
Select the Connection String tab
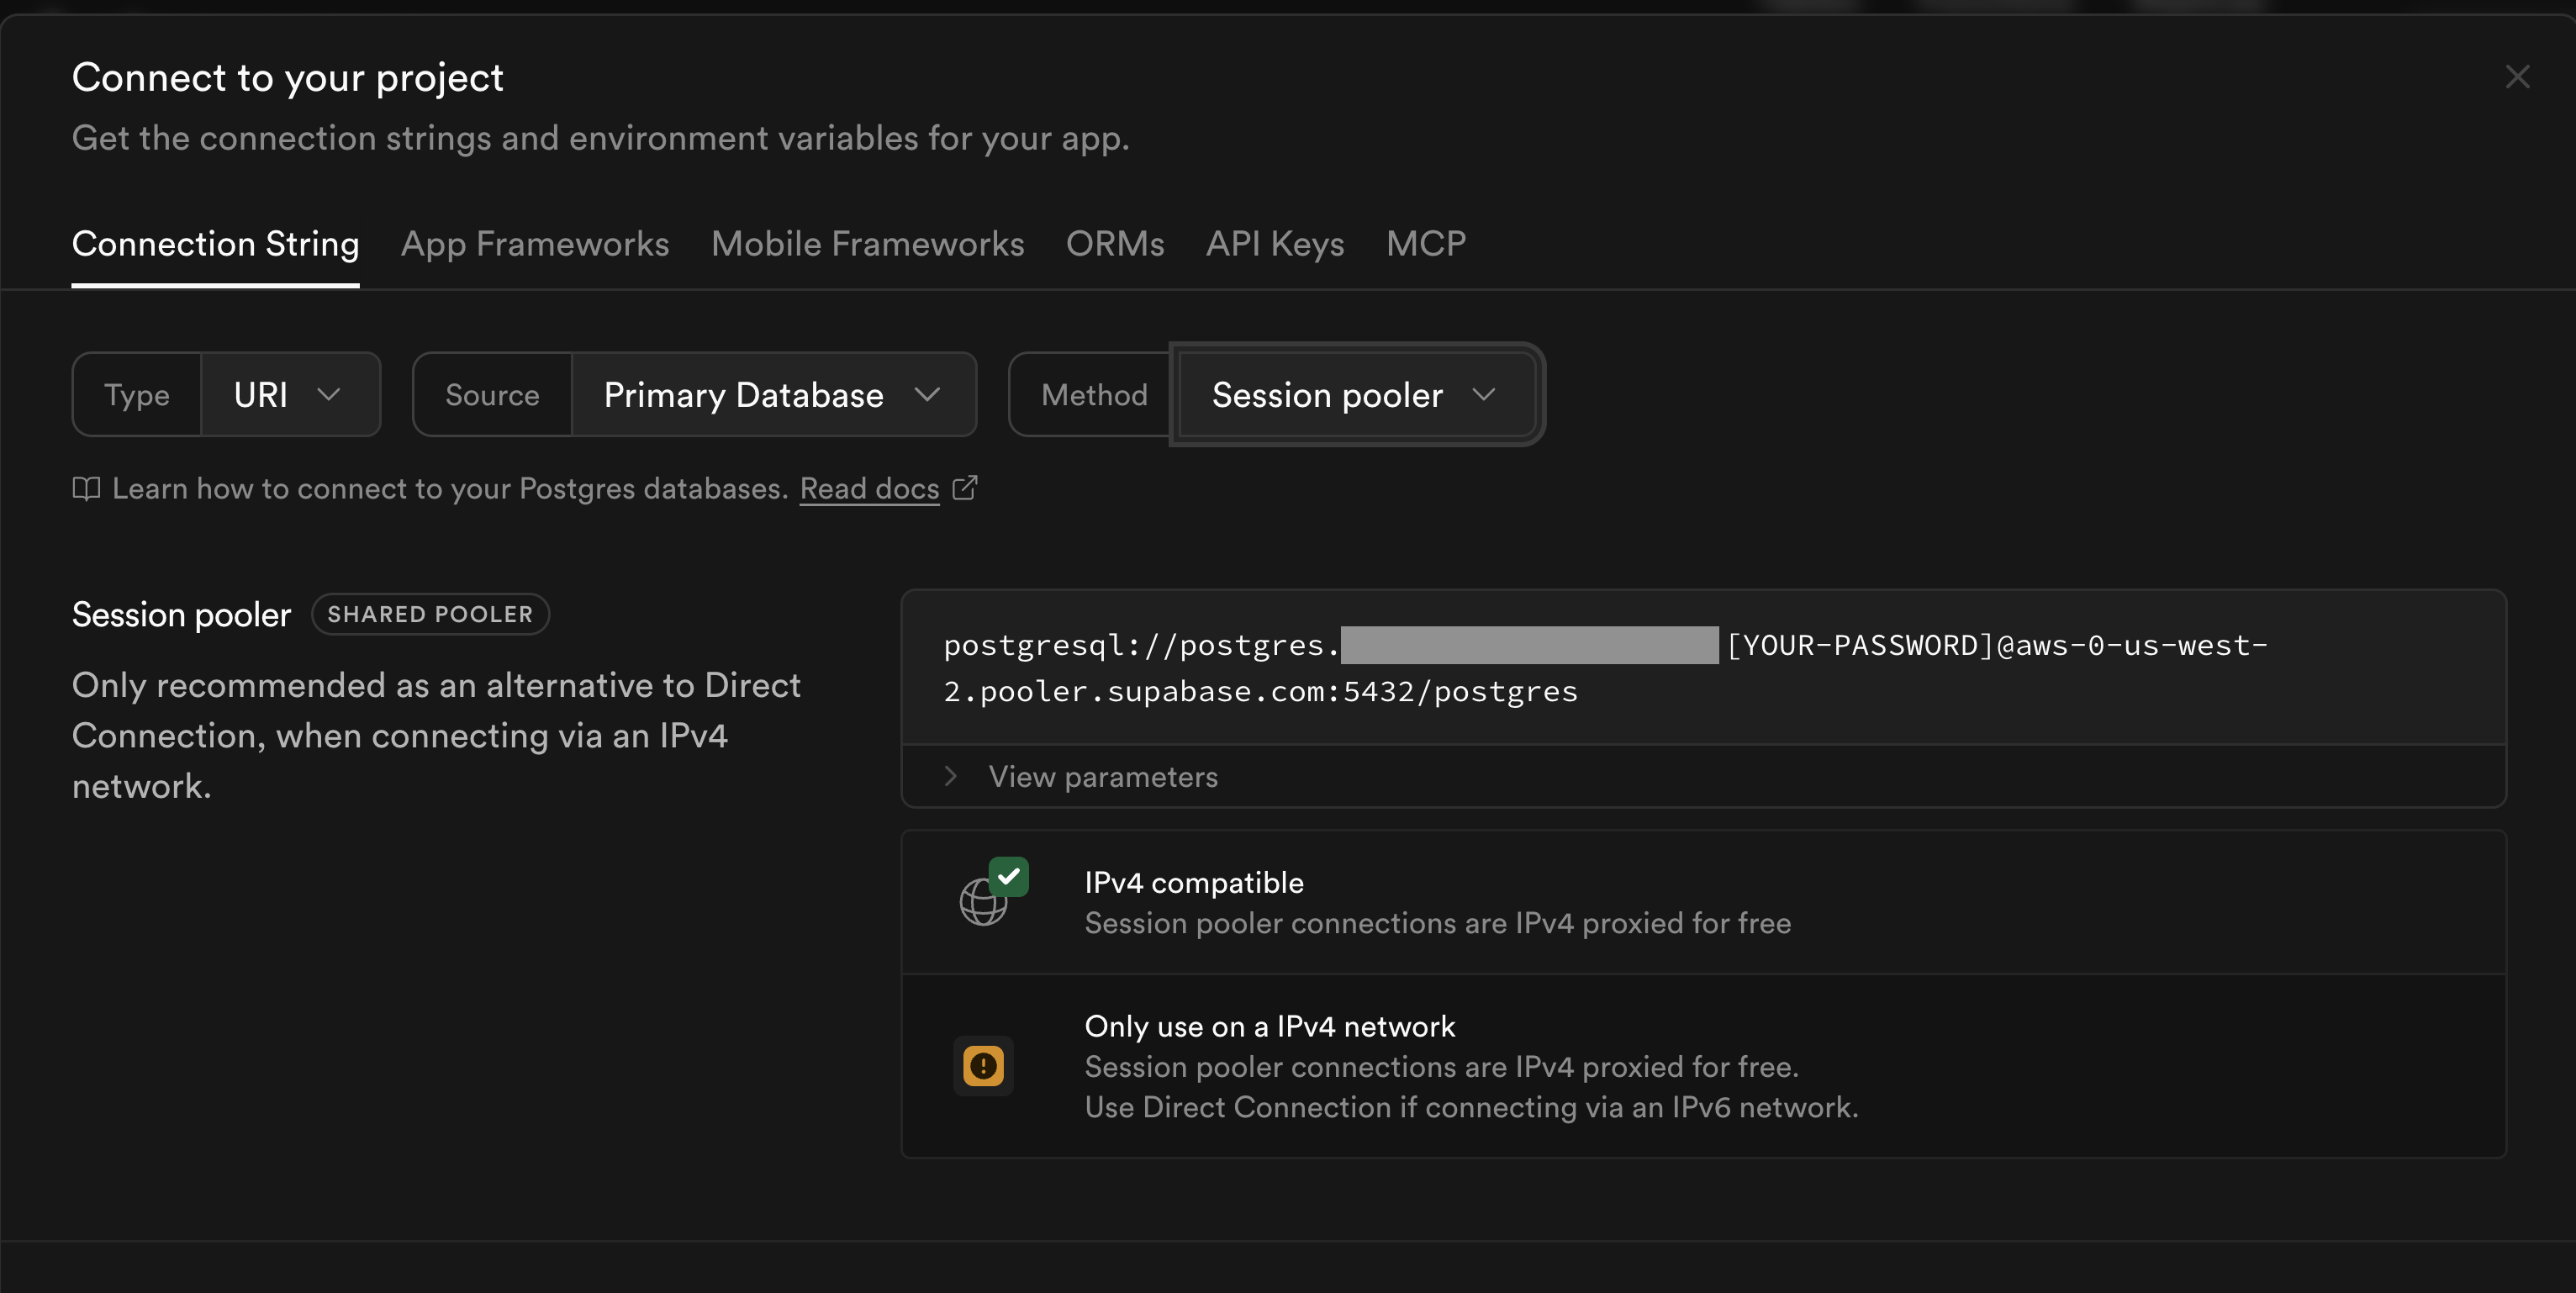pos(215,244)
